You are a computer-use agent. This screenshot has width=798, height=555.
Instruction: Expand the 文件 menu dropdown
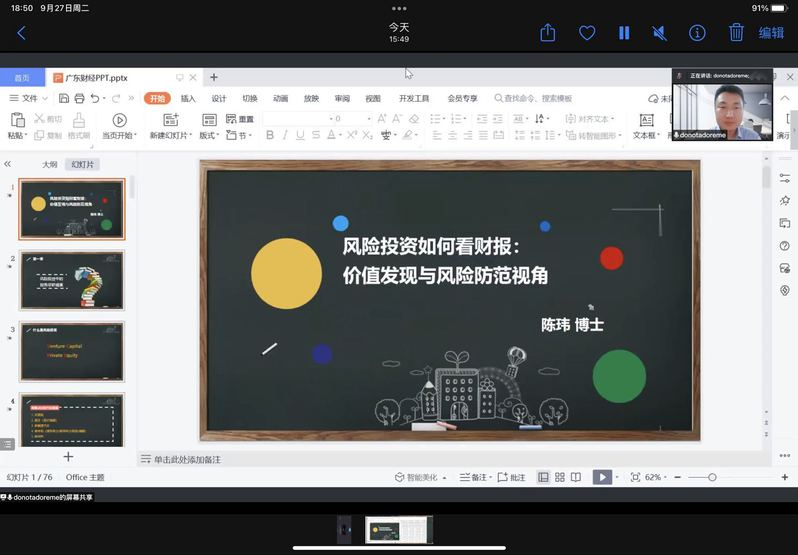(28, 98)
